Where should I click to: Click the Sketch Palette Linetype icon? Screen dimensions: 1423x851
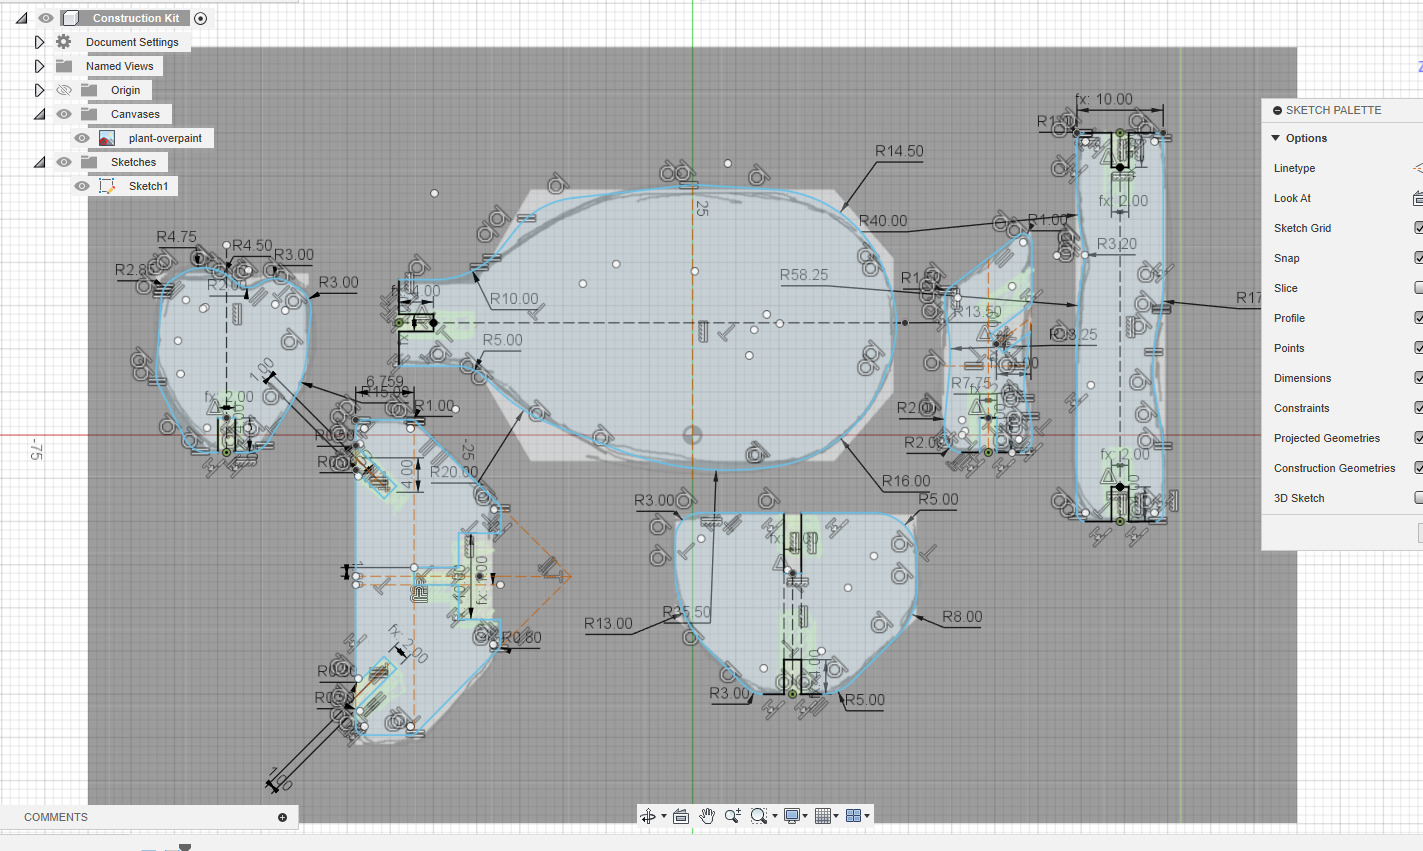point(1417,168)
